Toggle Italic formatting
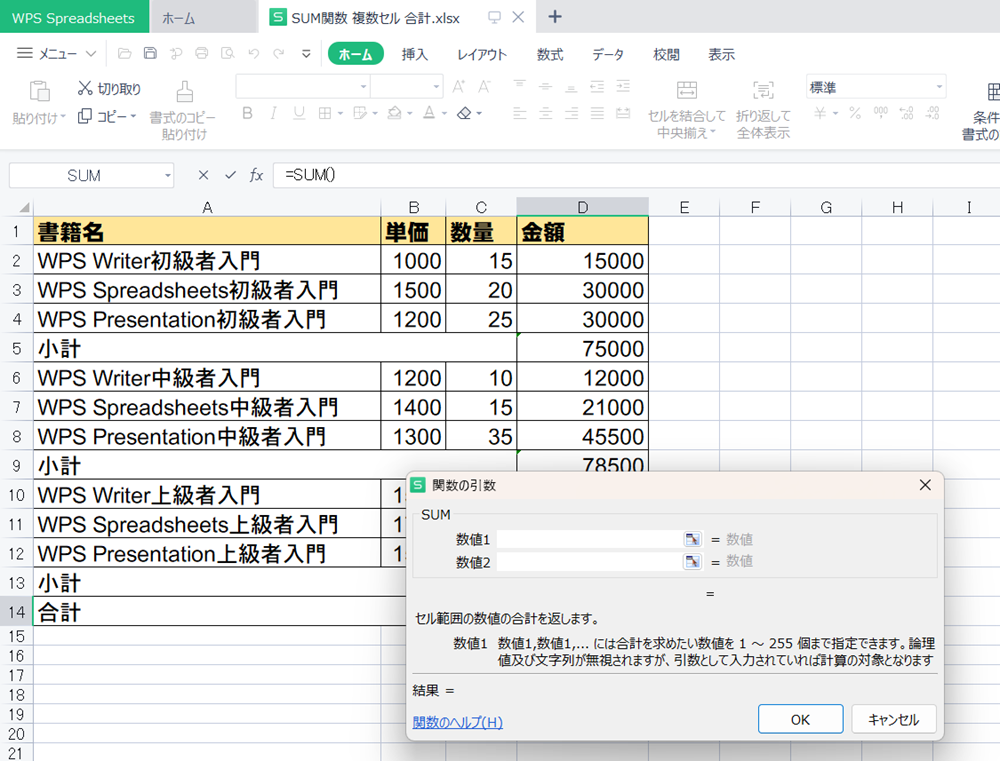Viewport: 1000px width, 761px height. tap(273, 114)
